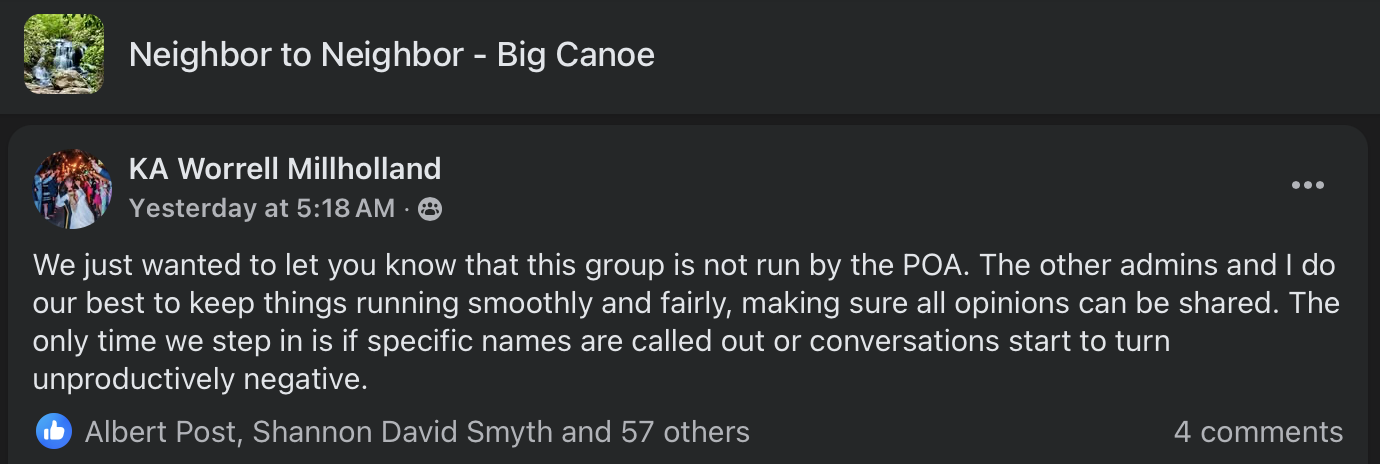Open KA Worrell Millholland's profile name
The width and height of the screenshot is (1380, 464).
pyautogui.click(x=285, y=168)
